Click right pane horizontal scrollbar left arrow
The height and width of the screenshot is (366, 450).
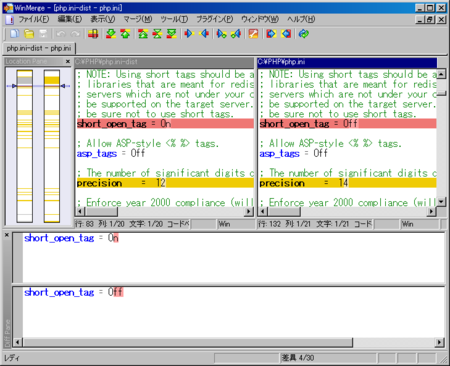(x=263, y=211)
